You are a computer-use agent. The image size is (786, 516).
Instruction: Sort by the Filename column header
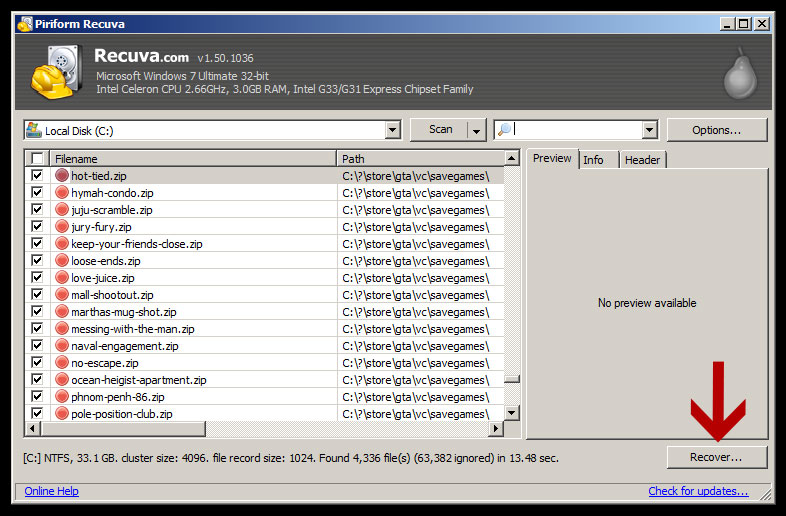click(x=193, y=158)
